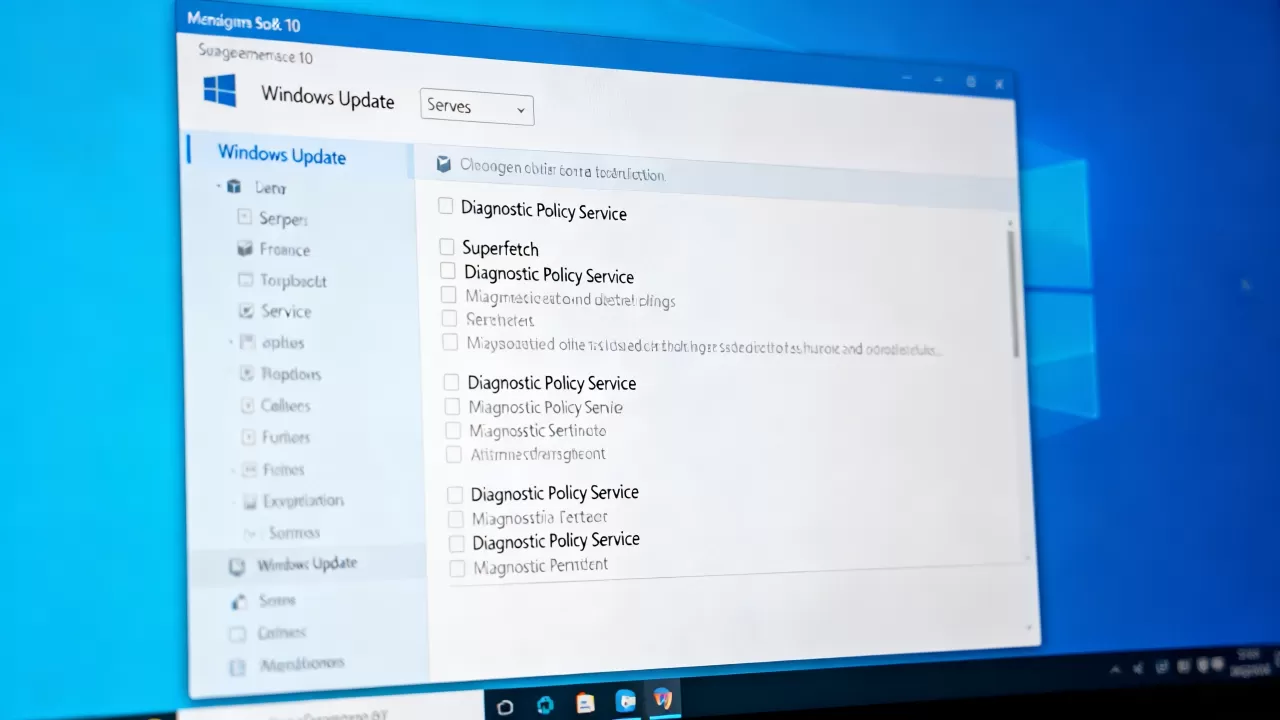Screen dimensions: 1280x720
Task: Click the Fronce icon in the sidebar
Action: point(244,248)
